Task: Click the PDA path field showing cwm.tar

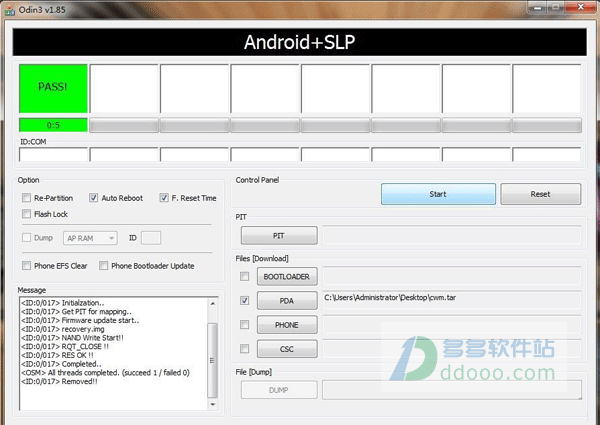Action: click(x=452, y=300)
